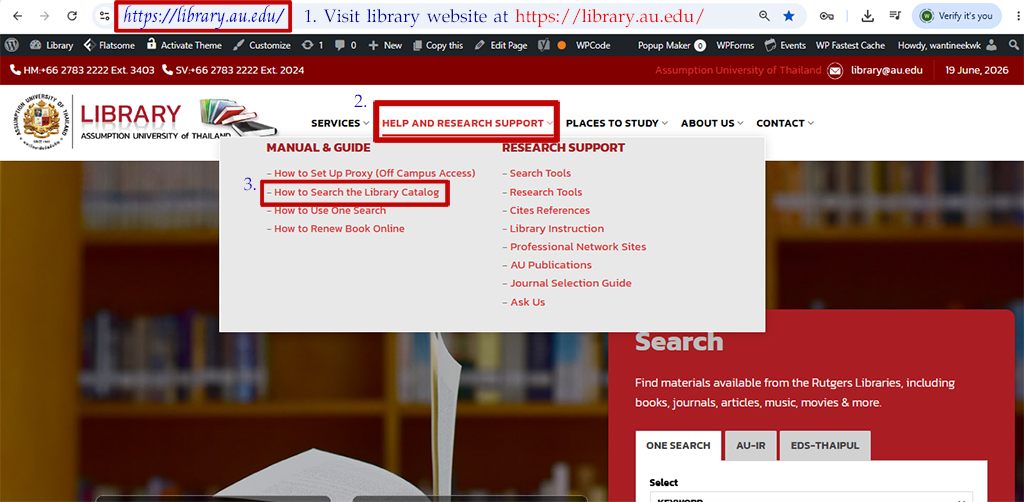Open the password manager key icon
This screenshot has width=1024, height=502.
(x=827, y=16)
